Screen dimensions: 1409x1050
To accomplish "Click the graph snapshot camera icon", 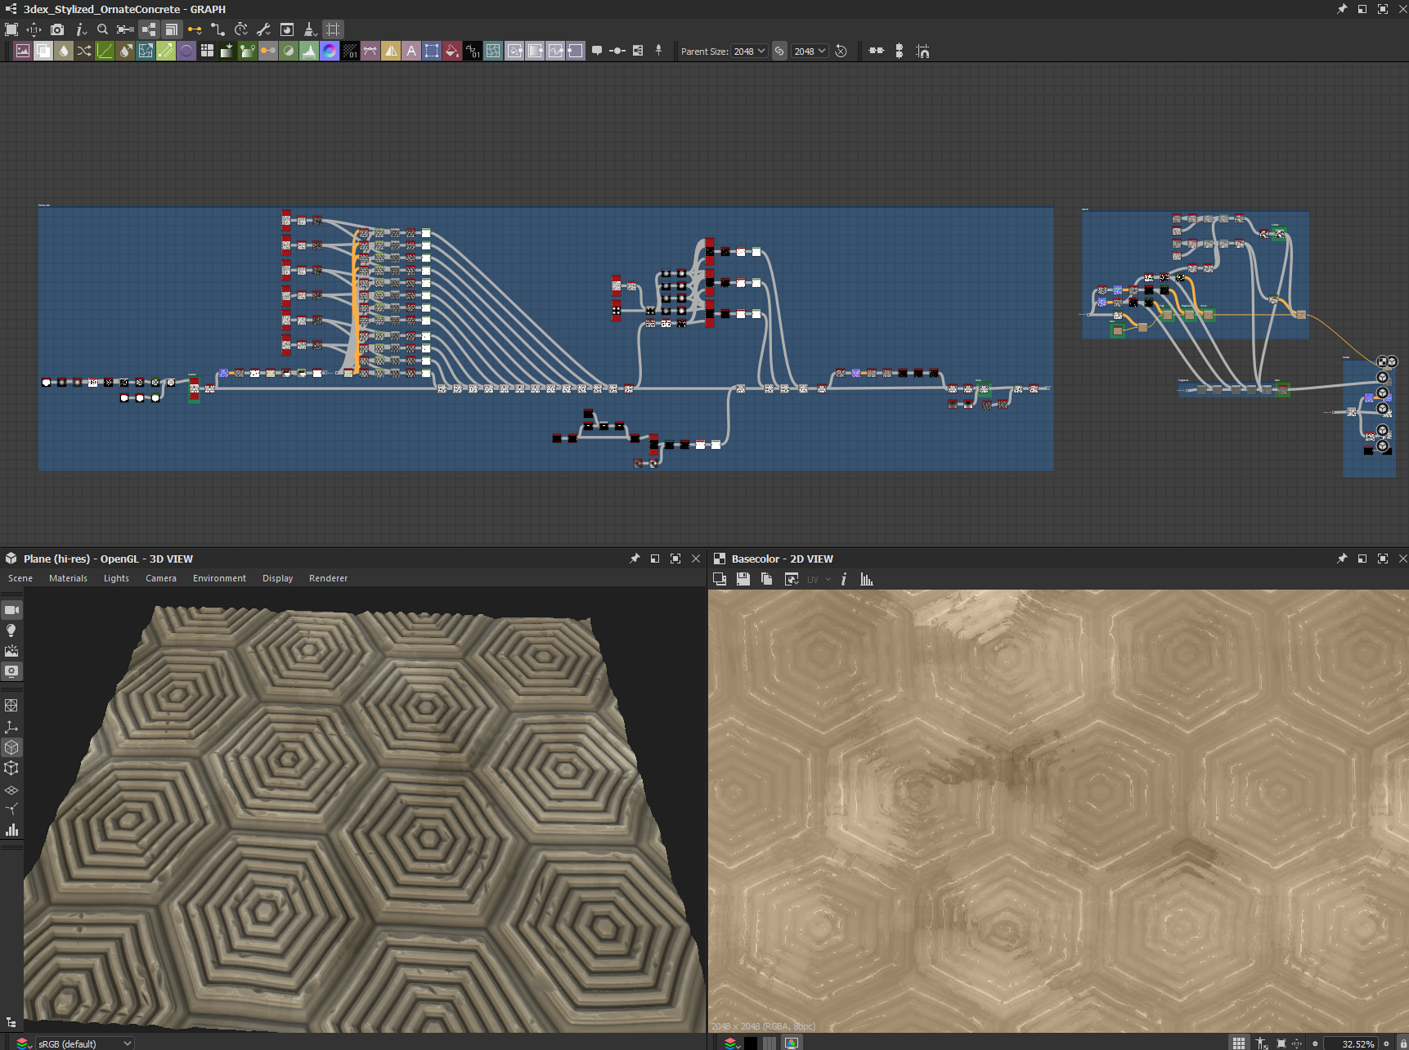I will 57,30.
